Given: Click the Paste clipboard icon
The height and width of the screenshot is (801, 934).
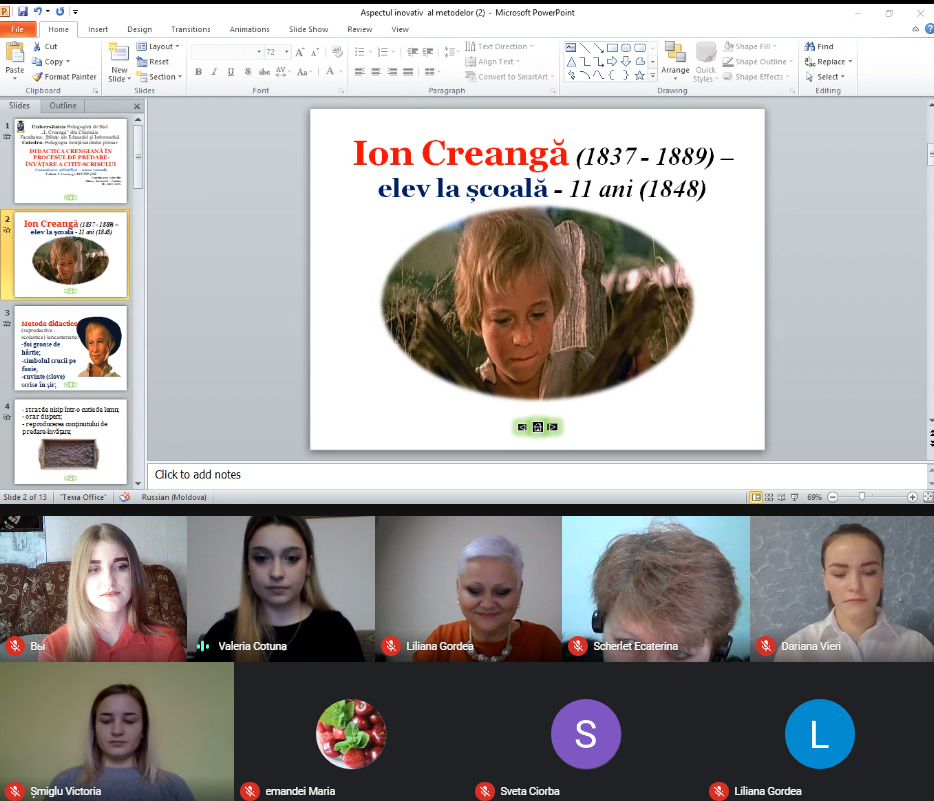Looking at the screenshot, I should pyautogui.click(x=14, y=53).
